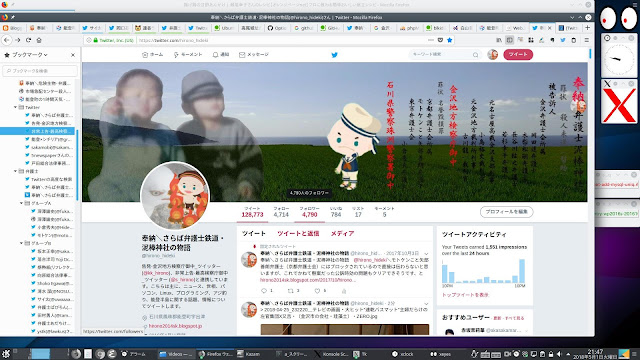
Task: Switch to the GitHub Optic tab
Action: [277, 28]
